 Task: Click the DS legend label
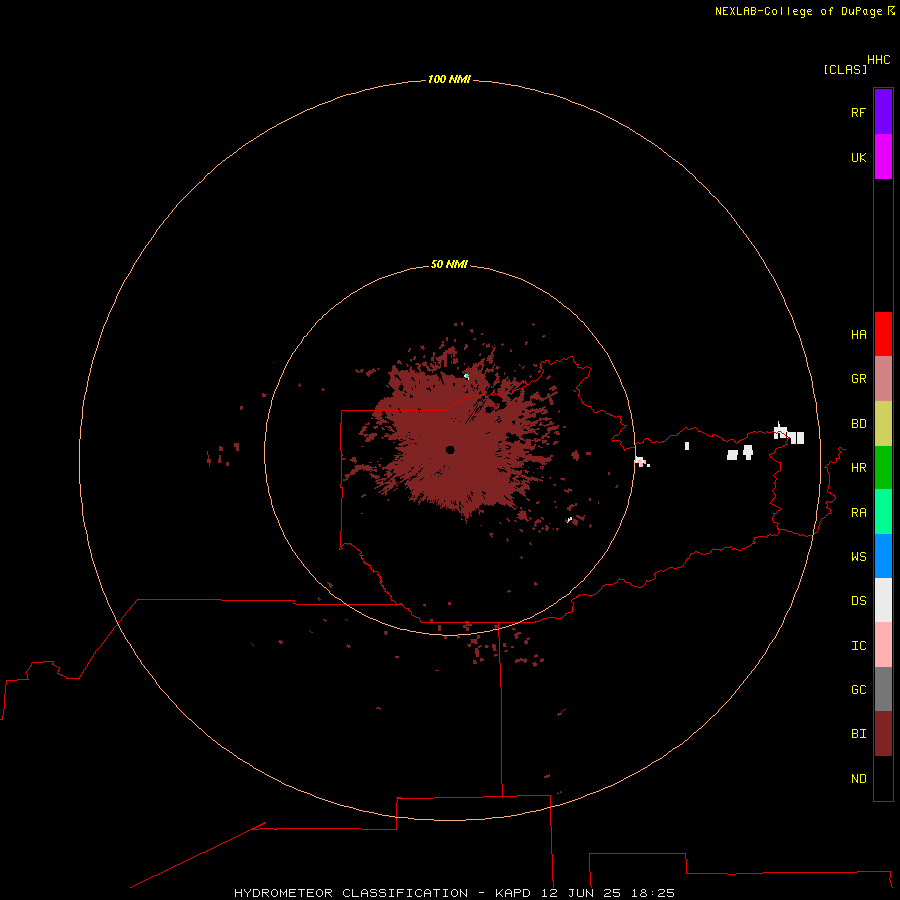858,601
